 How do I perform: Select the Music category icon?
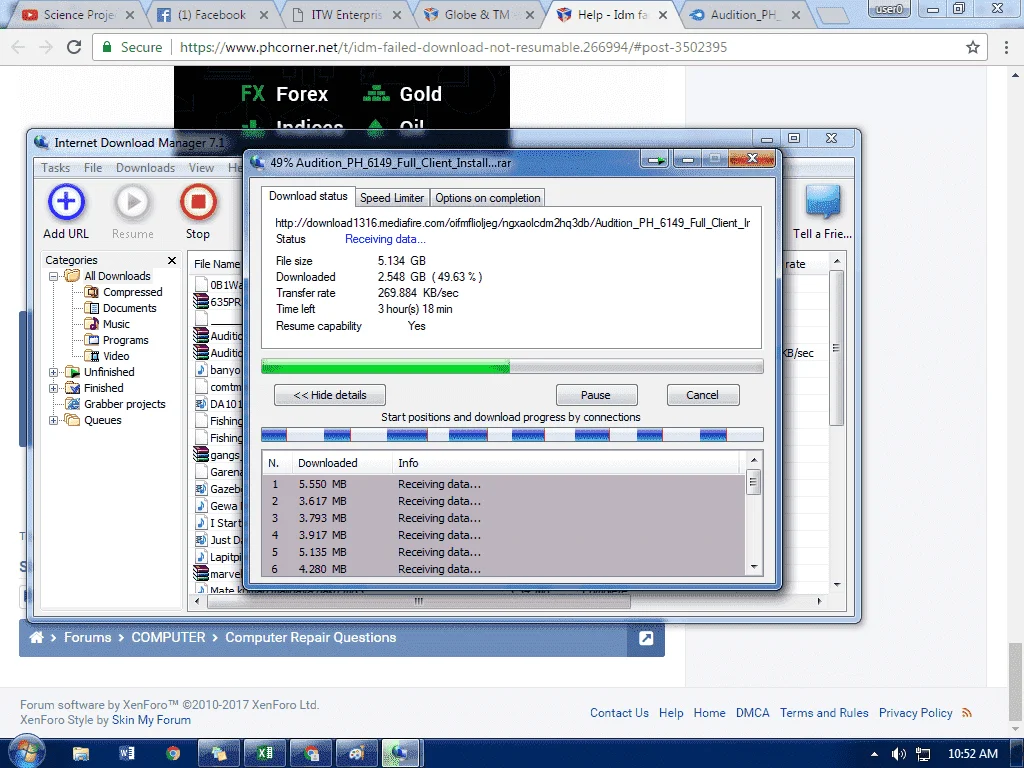92,324
